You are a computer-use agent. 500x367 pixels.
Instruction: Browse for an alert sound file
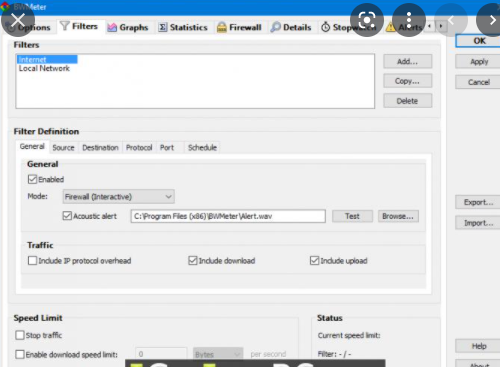click(x=398, y=216)
